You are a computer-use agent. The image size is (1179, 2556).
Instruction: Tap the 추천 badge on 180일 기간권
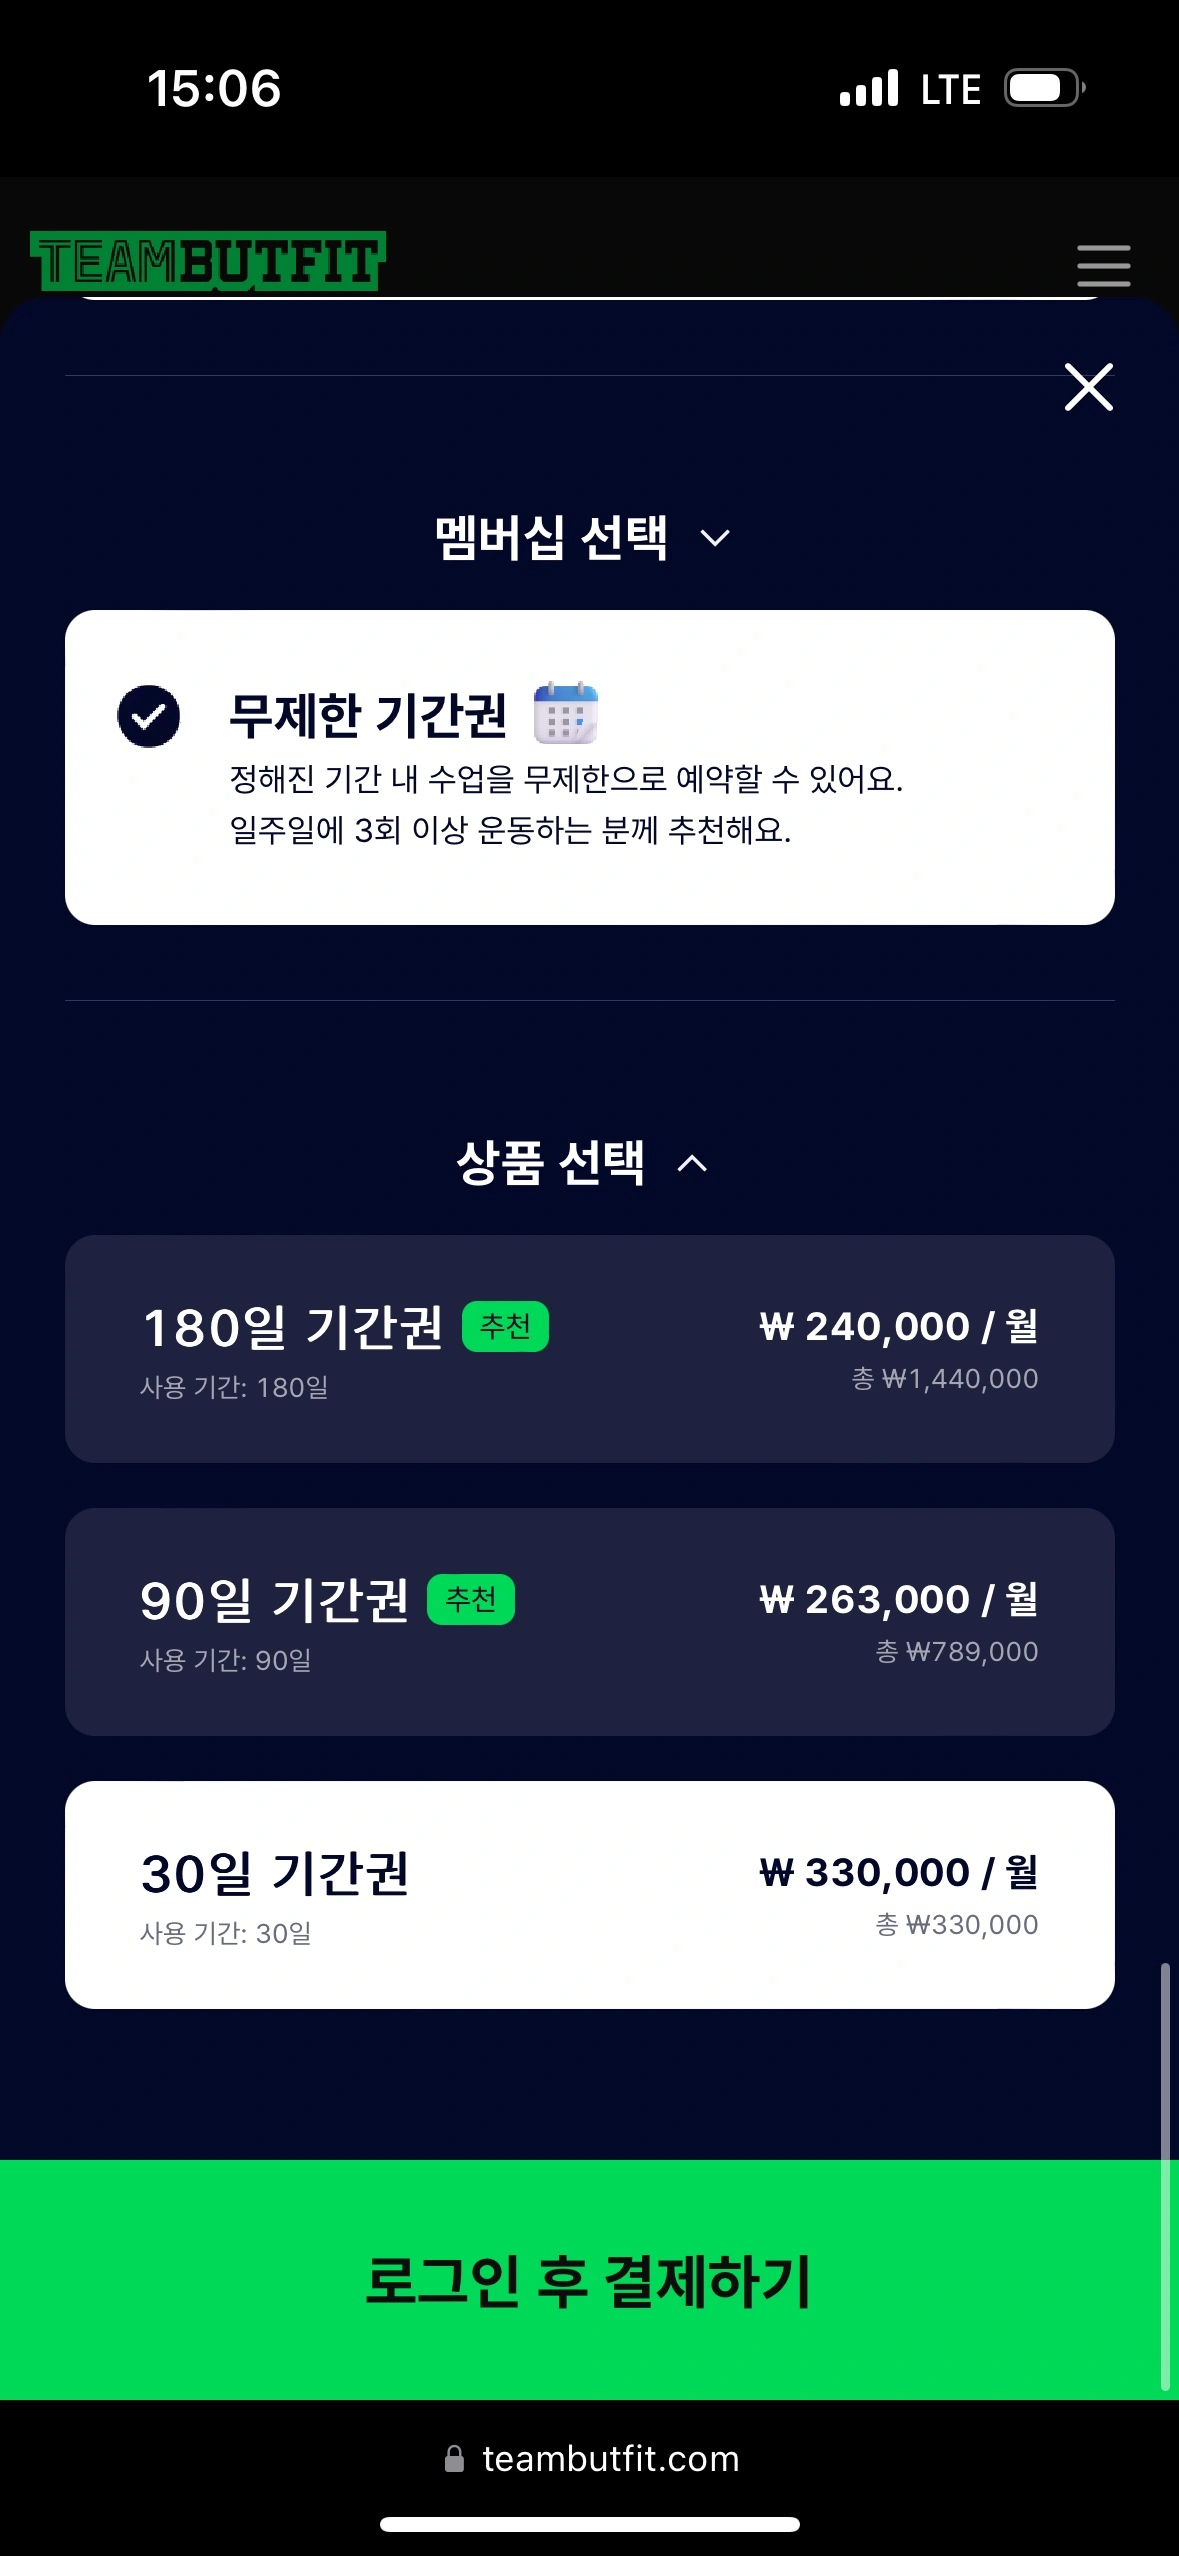pyautogui.click(x=505, y=1326)
